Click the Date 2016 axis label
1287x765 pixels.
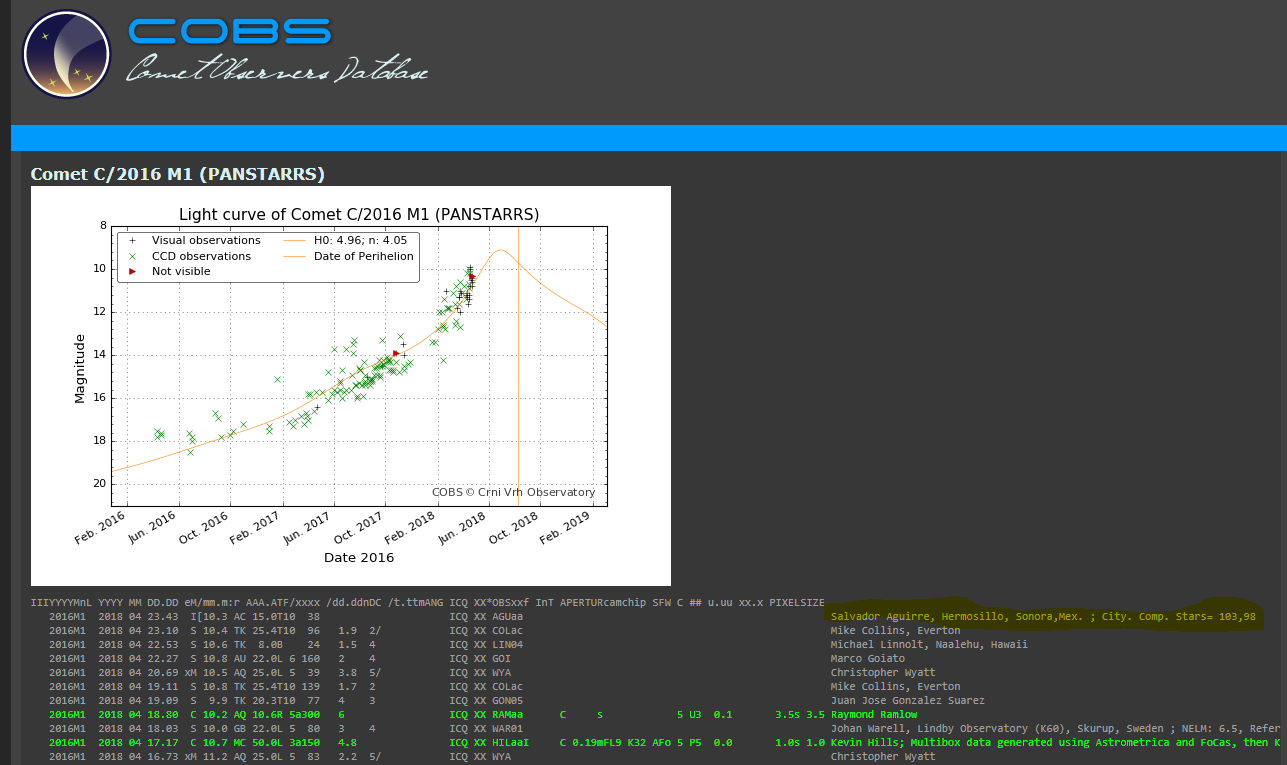click(x=359, y=557)
